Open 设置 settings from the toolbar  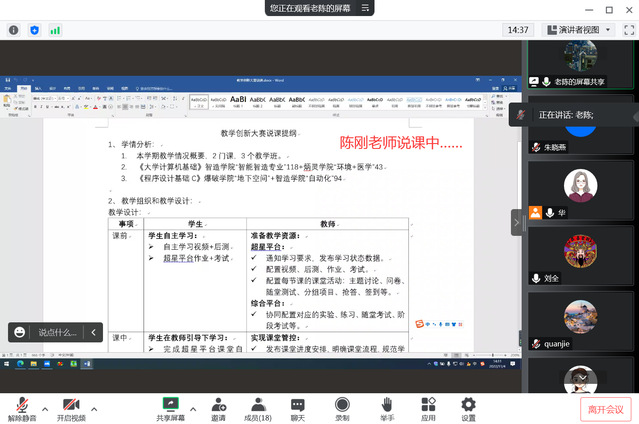click(468, 408)
